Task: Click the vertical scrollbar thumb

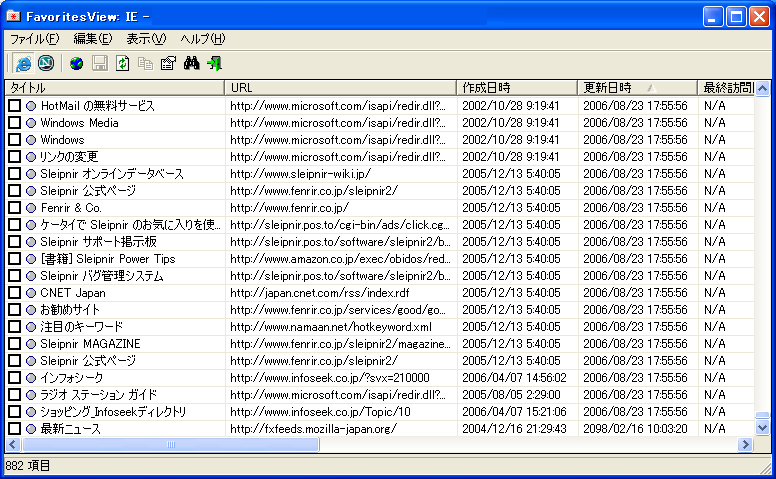Action: click(x=763, y=415)
